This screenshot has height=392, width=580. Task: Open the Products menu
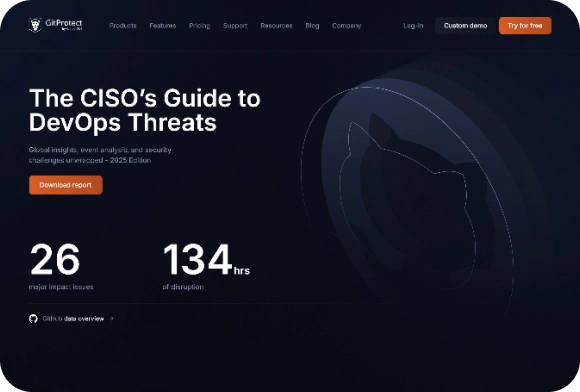point(123,26)
